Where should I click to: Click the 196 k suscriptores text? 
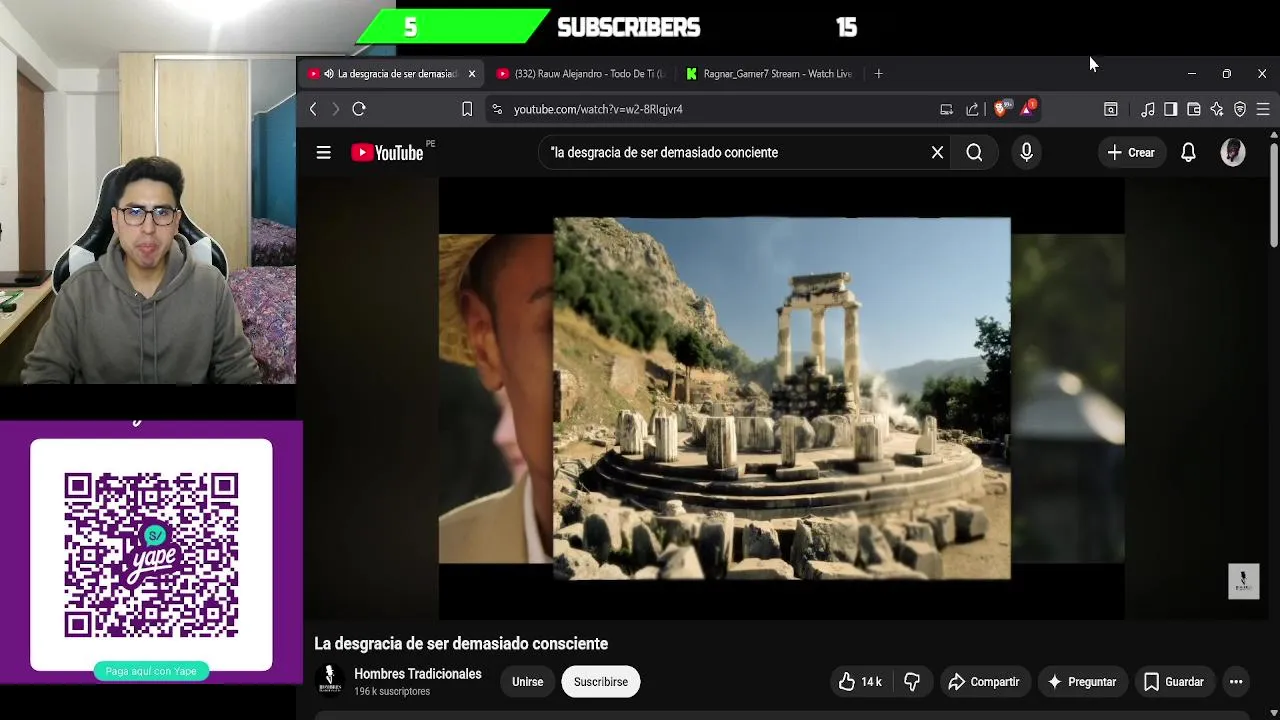(392, 692)
